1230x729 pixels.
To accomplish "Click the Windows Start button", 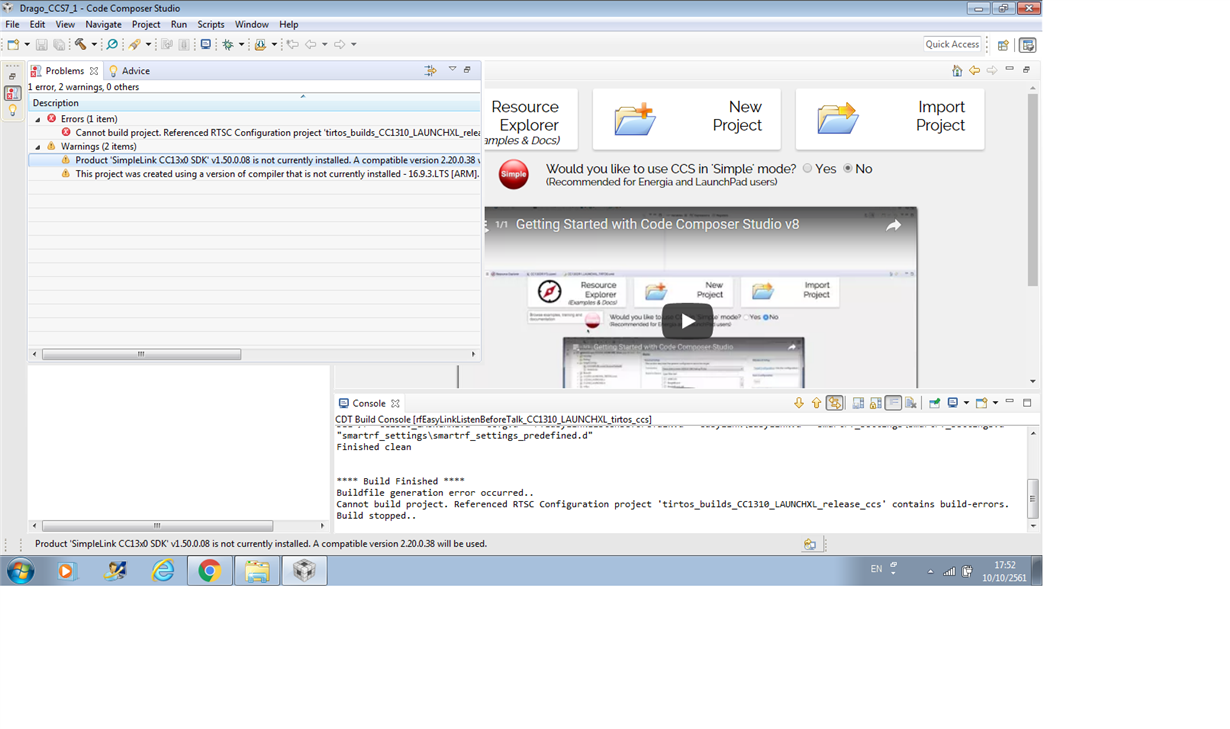I will coord(20,571).
